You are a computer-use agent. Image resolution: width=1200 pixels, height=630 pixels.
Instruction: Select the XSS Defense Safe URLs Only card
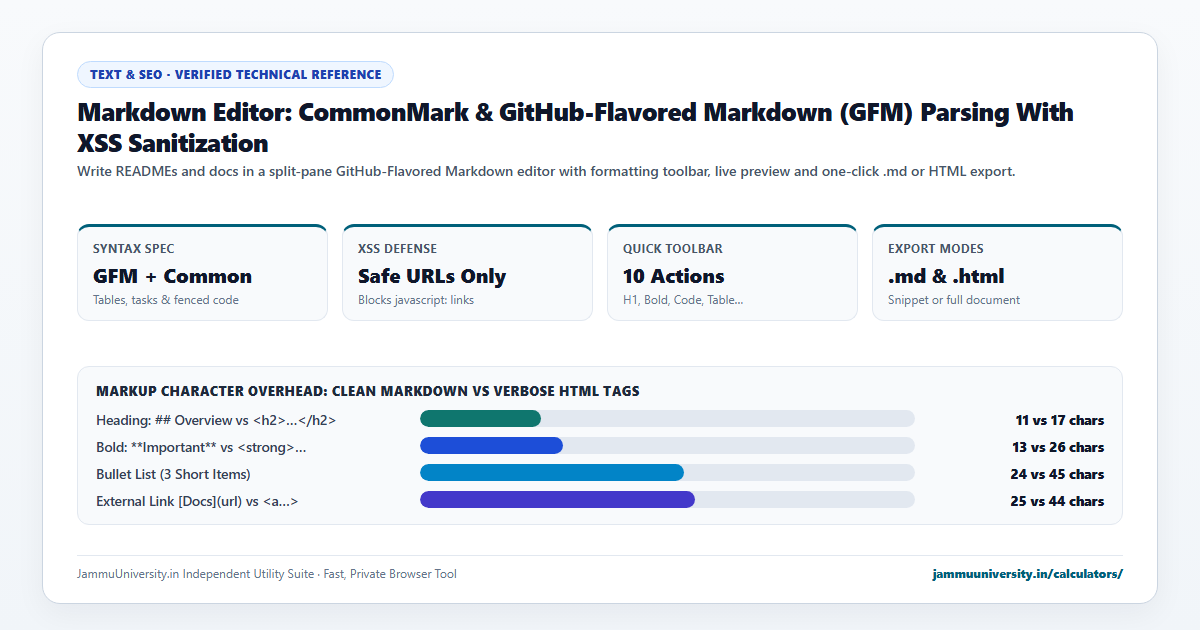click(467, 272)
